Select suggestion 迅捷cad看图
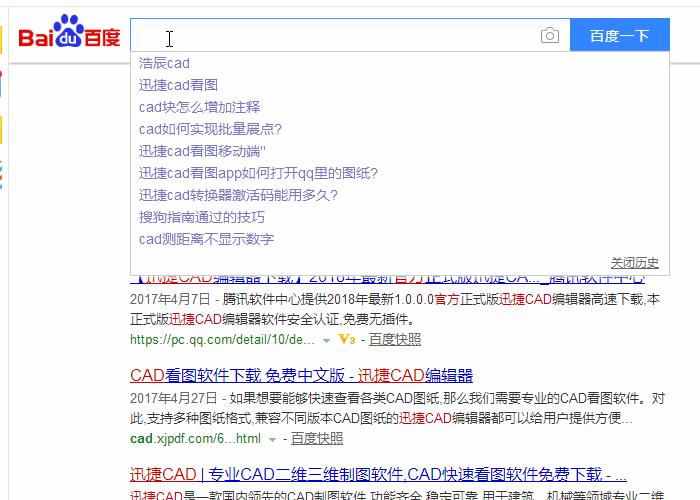 pyautogui.click(x=178, y=85)
